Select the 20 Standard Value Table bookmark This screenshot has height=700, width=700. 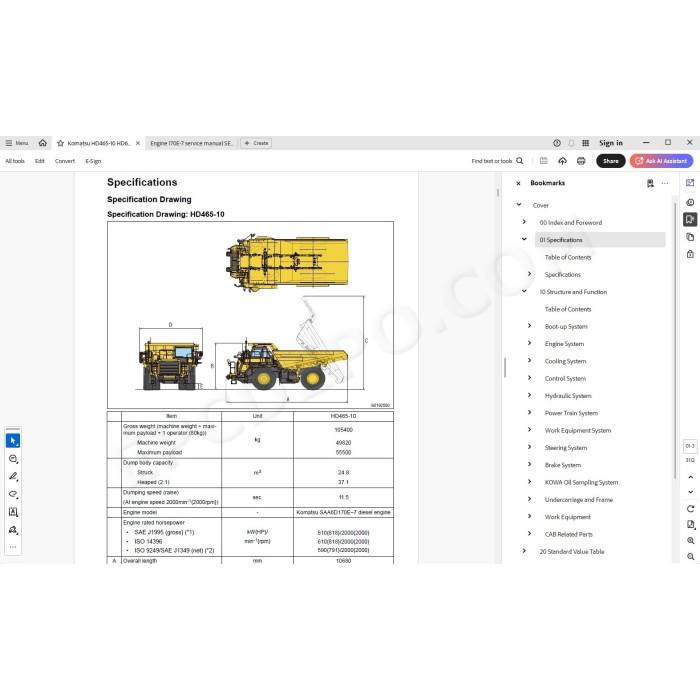click(571, 552)
